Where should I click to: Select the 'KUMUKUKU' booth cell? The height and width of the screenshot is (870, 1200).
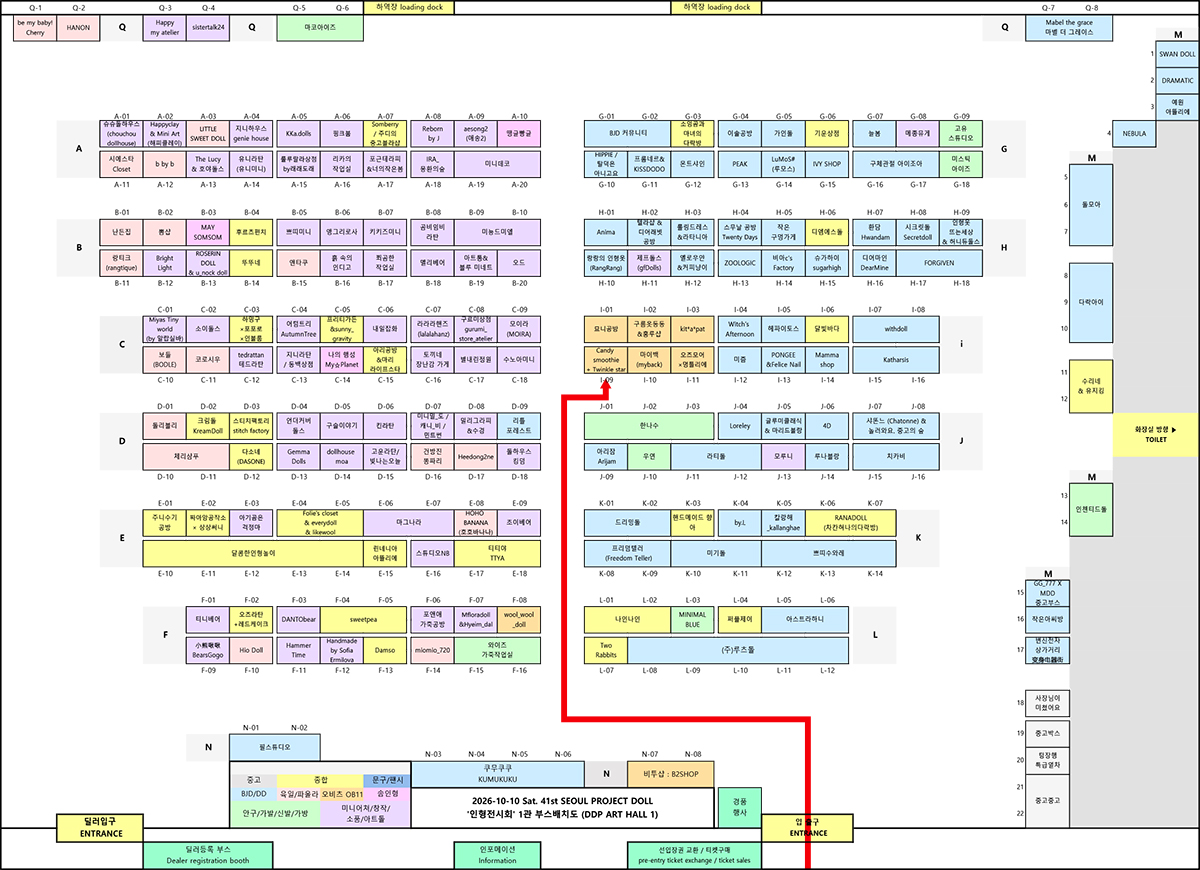pos(498,773)
